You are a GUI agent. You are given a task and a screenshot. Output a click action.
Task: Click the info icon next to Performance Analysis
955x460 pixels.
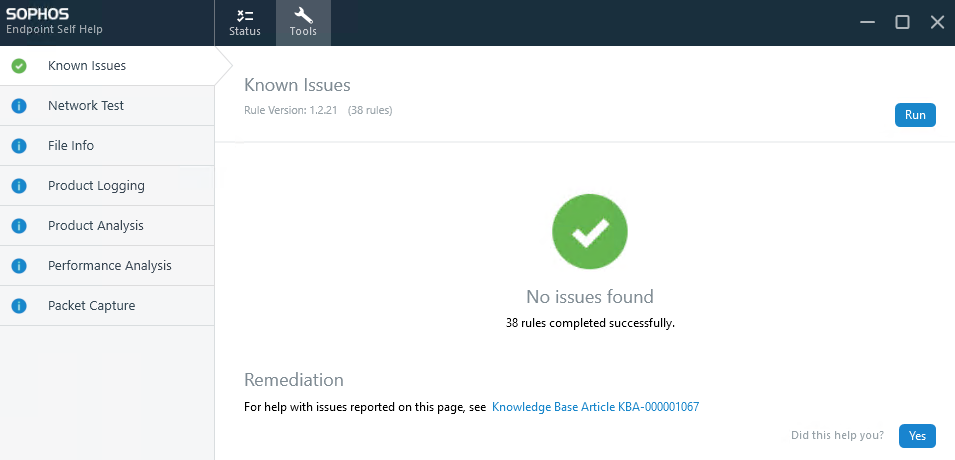click(18, 266)
